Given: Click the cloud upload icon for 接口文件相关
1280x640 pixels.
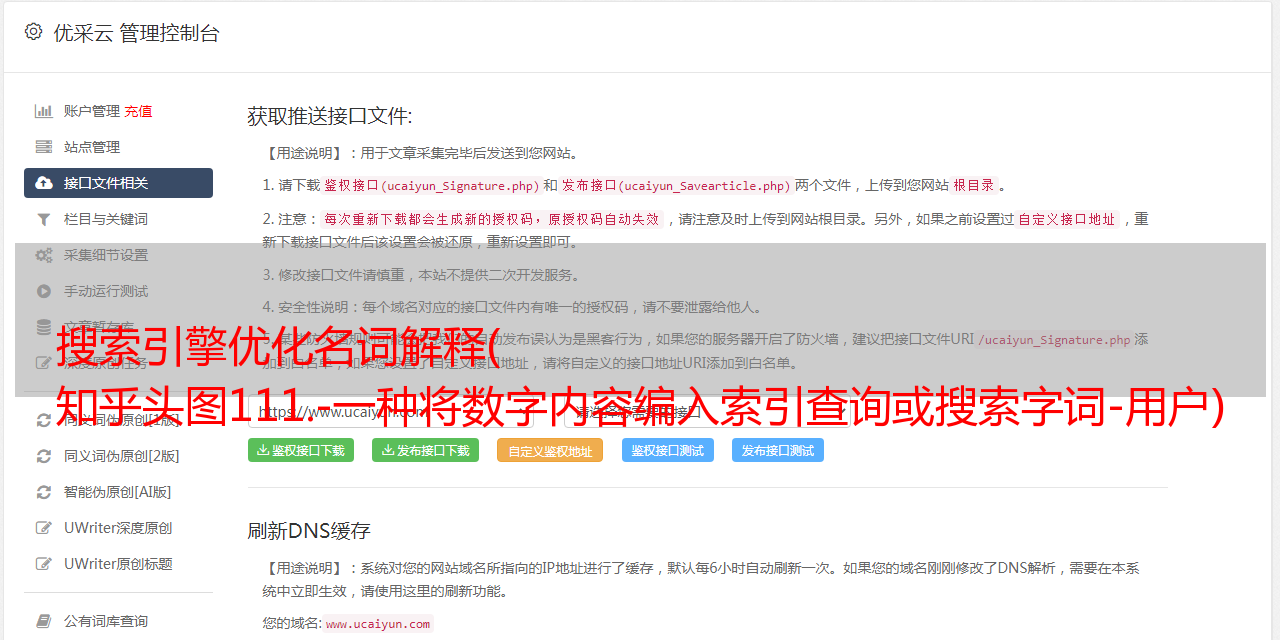Looking at the screenshot, I should pyautogui.click(x=44, y=183).
